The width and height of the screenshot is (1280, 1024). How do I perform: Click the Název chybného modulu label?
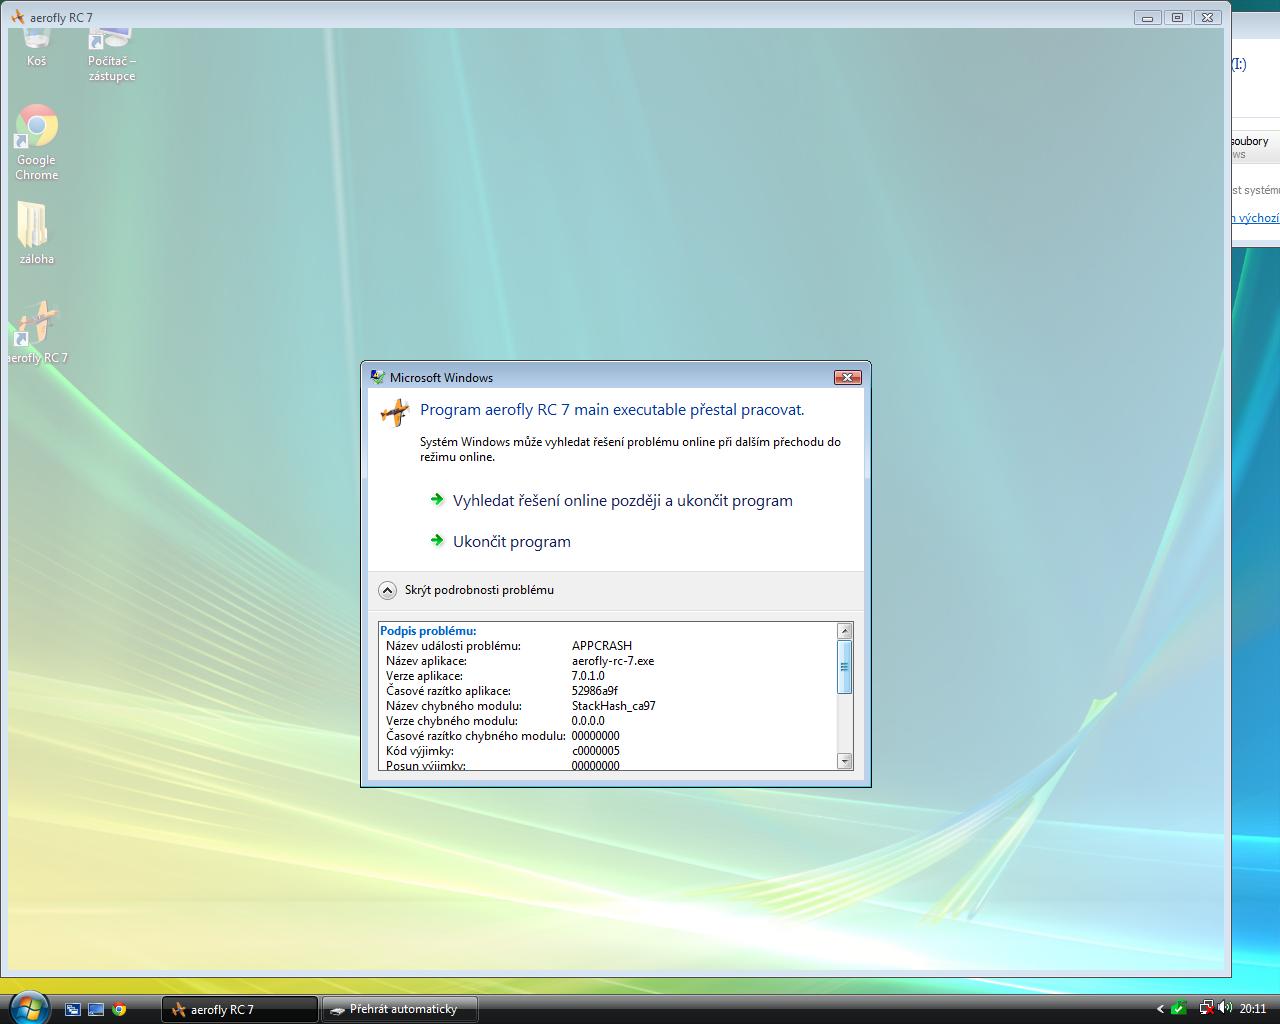(452, 706)
